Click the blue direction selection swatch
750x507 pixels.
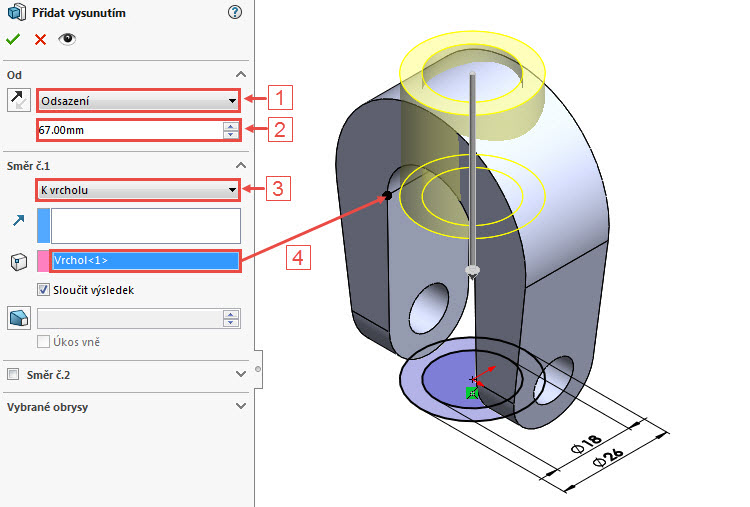coord(44,226)
